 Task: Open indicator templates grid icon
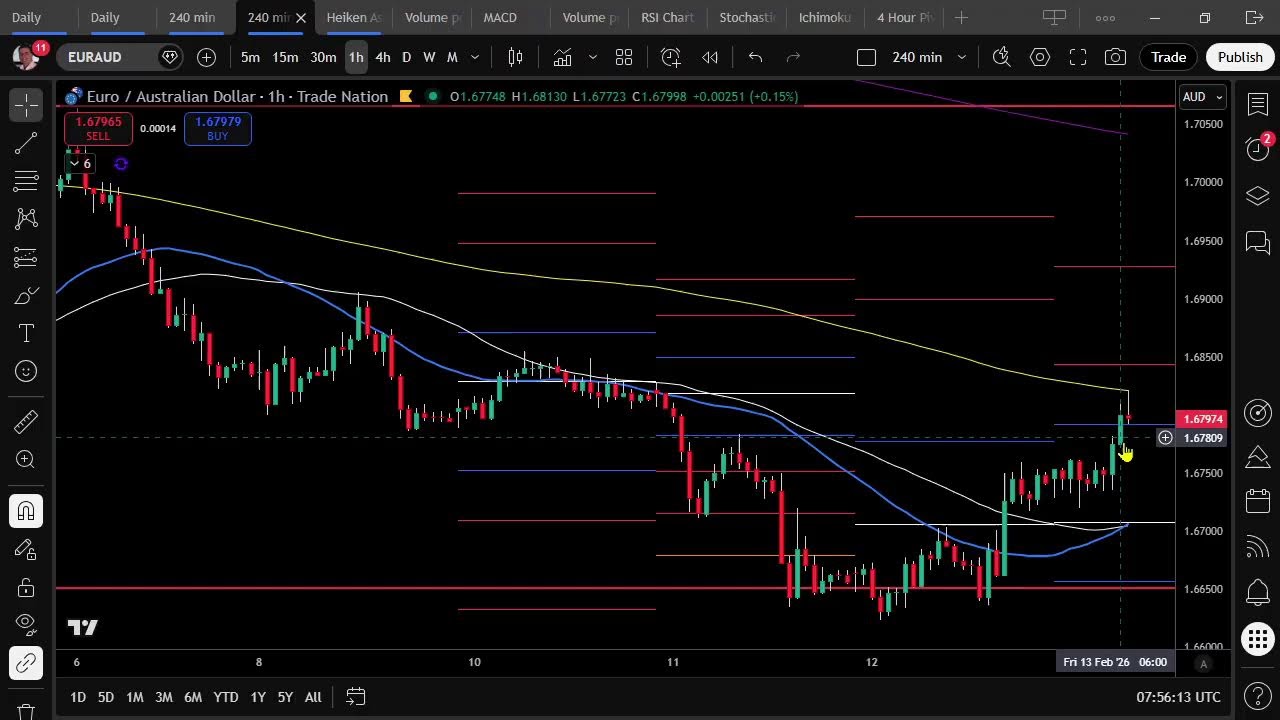tap(624, 57)
